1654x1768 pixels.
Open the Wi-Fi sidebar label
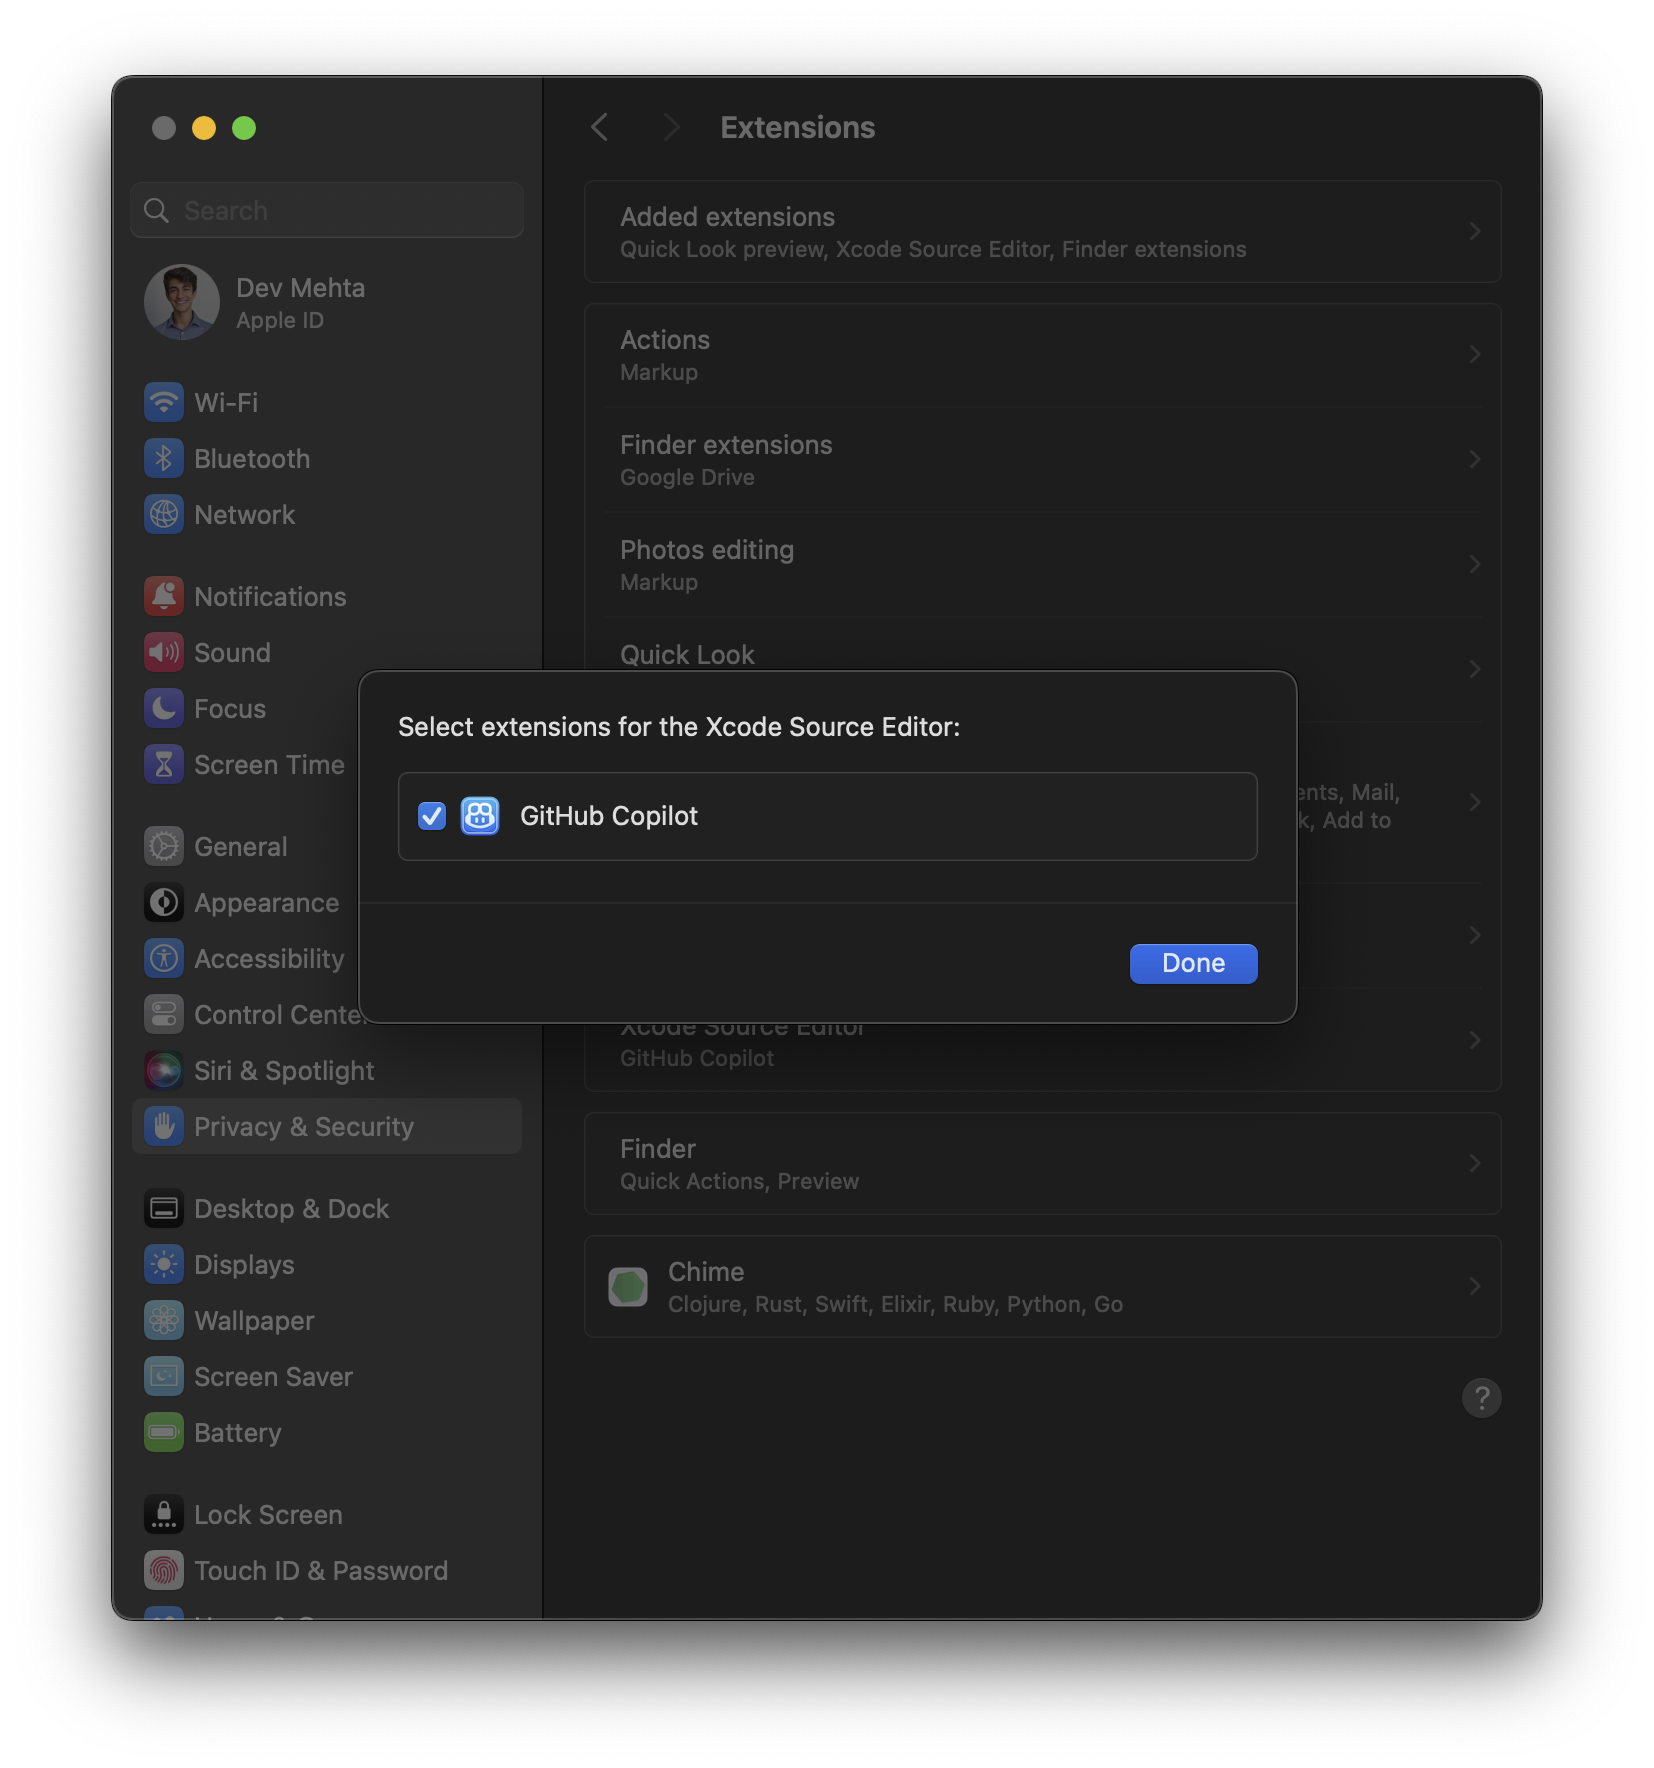coord(226,402)
